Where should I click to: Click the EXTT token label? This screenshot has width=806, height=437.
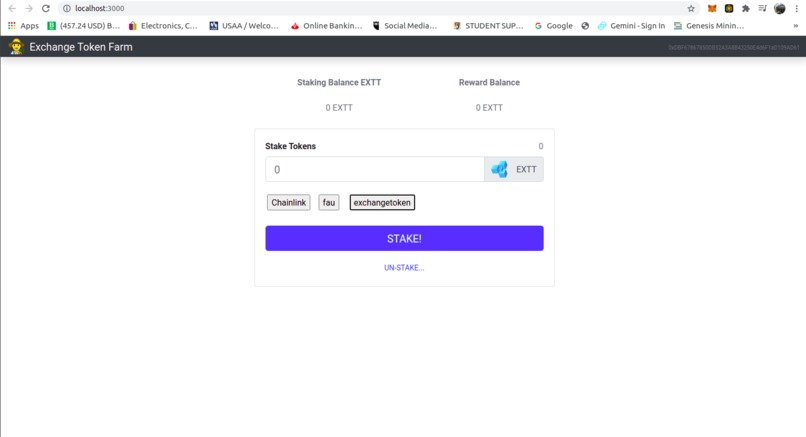coord(526,169)
